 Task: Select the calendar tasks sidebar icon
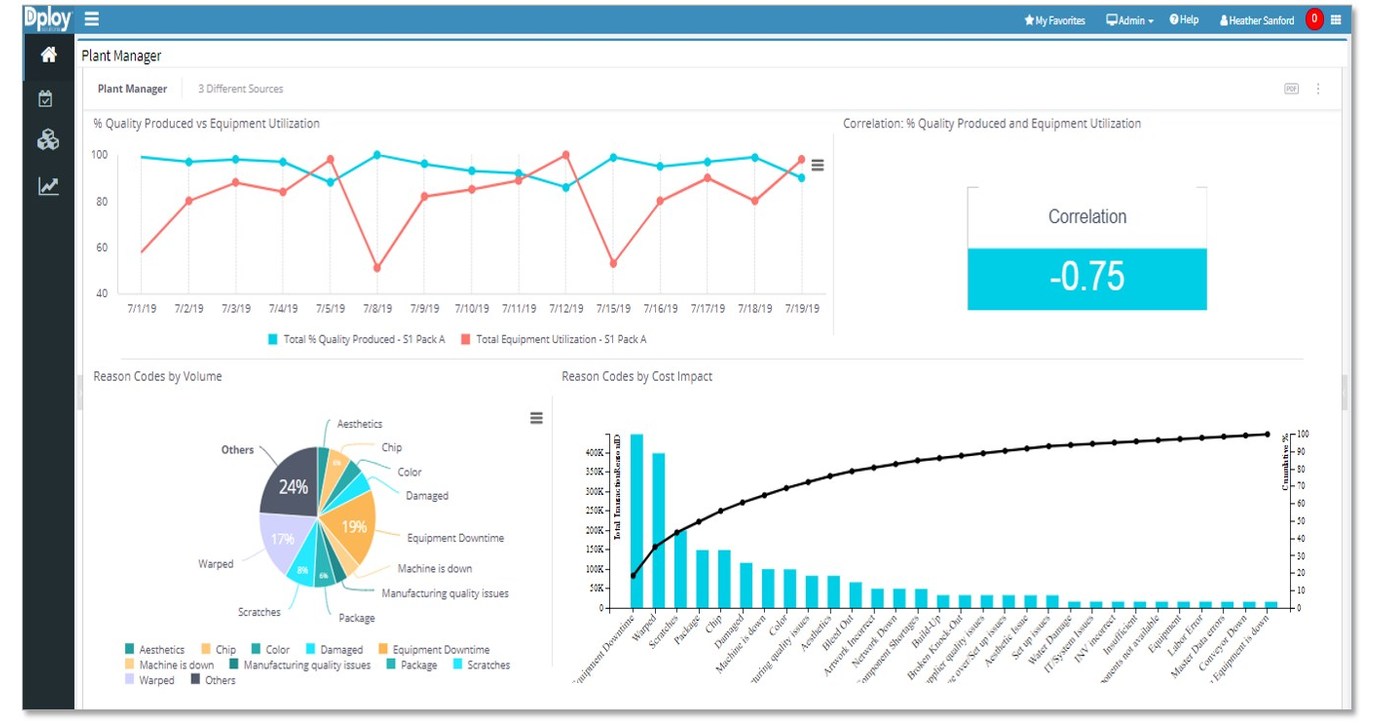[47, 98]
